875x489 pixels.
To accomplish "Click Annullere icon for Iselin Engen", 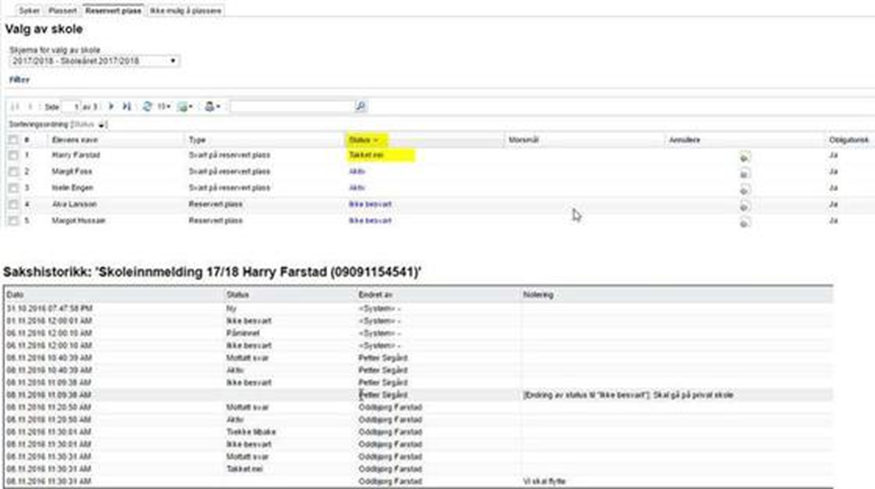I will 745,188.
